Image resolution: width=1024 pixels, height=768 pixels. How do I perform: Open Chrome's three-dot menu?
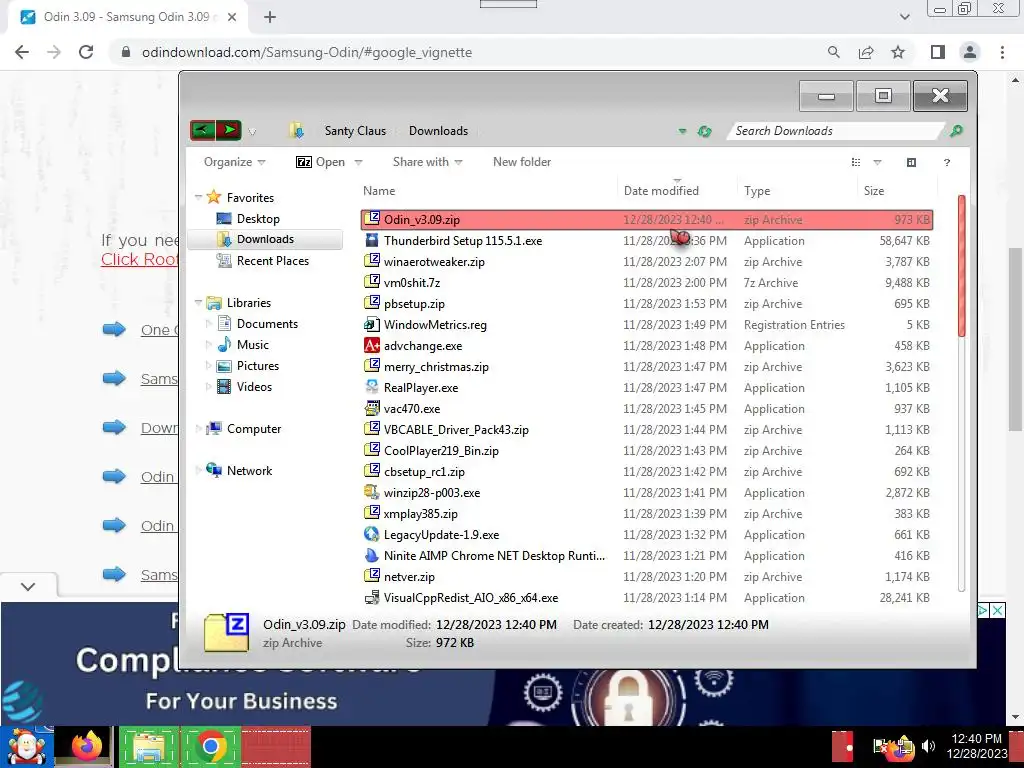1002,52
